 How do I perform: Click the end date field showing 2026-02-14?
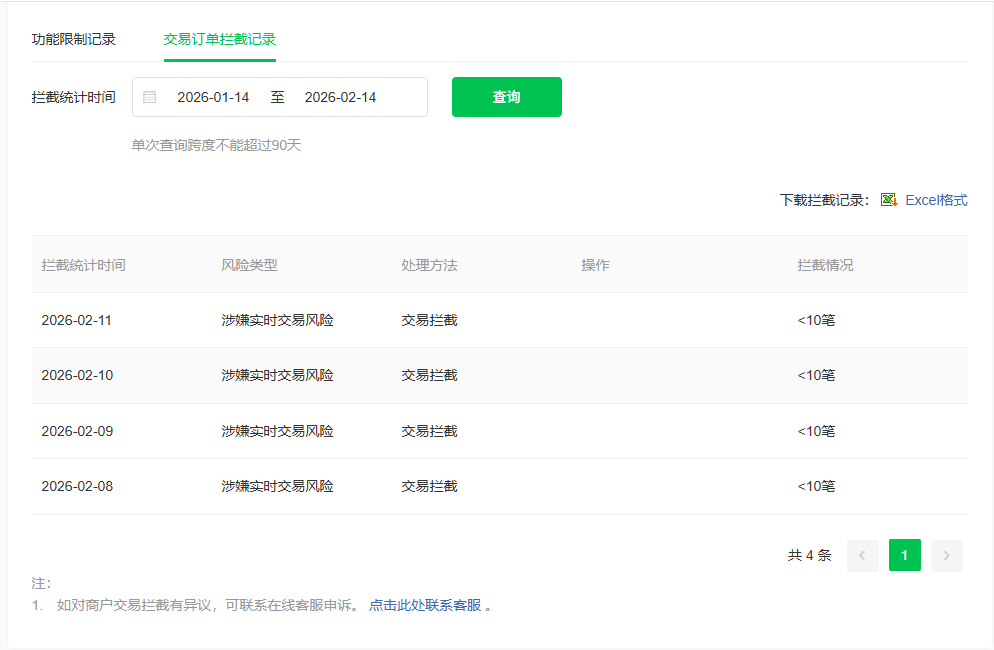[x=339, y=96]
